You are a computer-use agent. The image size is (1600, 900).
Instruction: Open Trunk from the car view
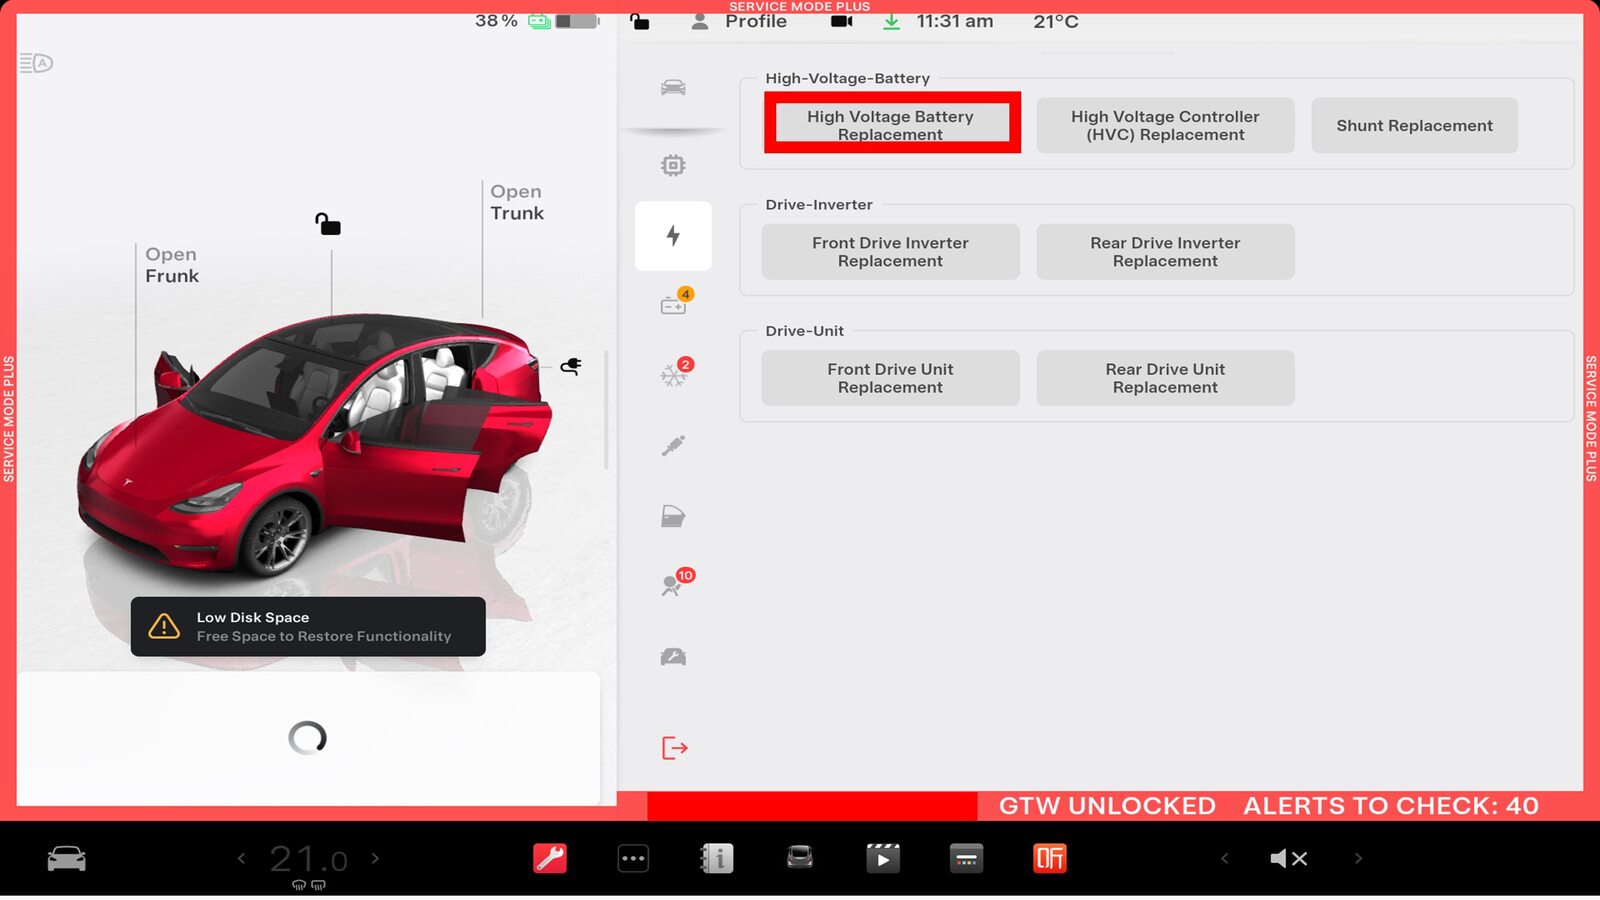tap(517, 202)
